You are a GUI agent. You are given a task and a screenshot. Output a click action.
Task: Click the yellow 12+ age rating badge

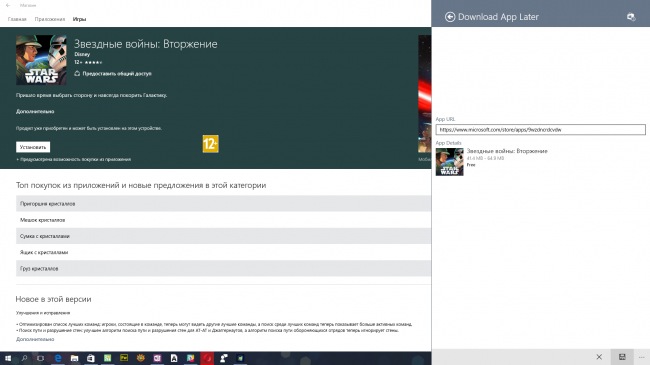[x=211, y=144]
